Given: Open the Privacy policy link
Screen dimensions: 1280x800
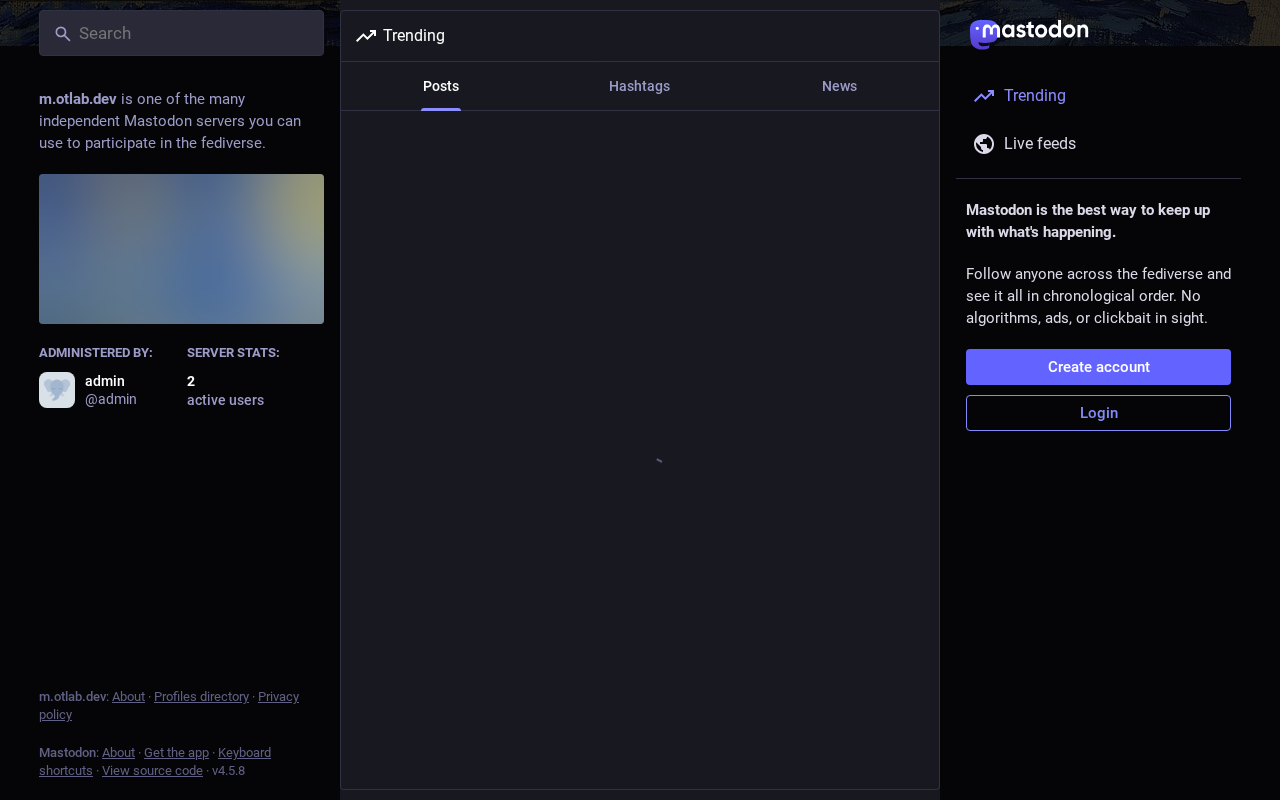Looking at the screenshot, I should [x=278, y=697].
